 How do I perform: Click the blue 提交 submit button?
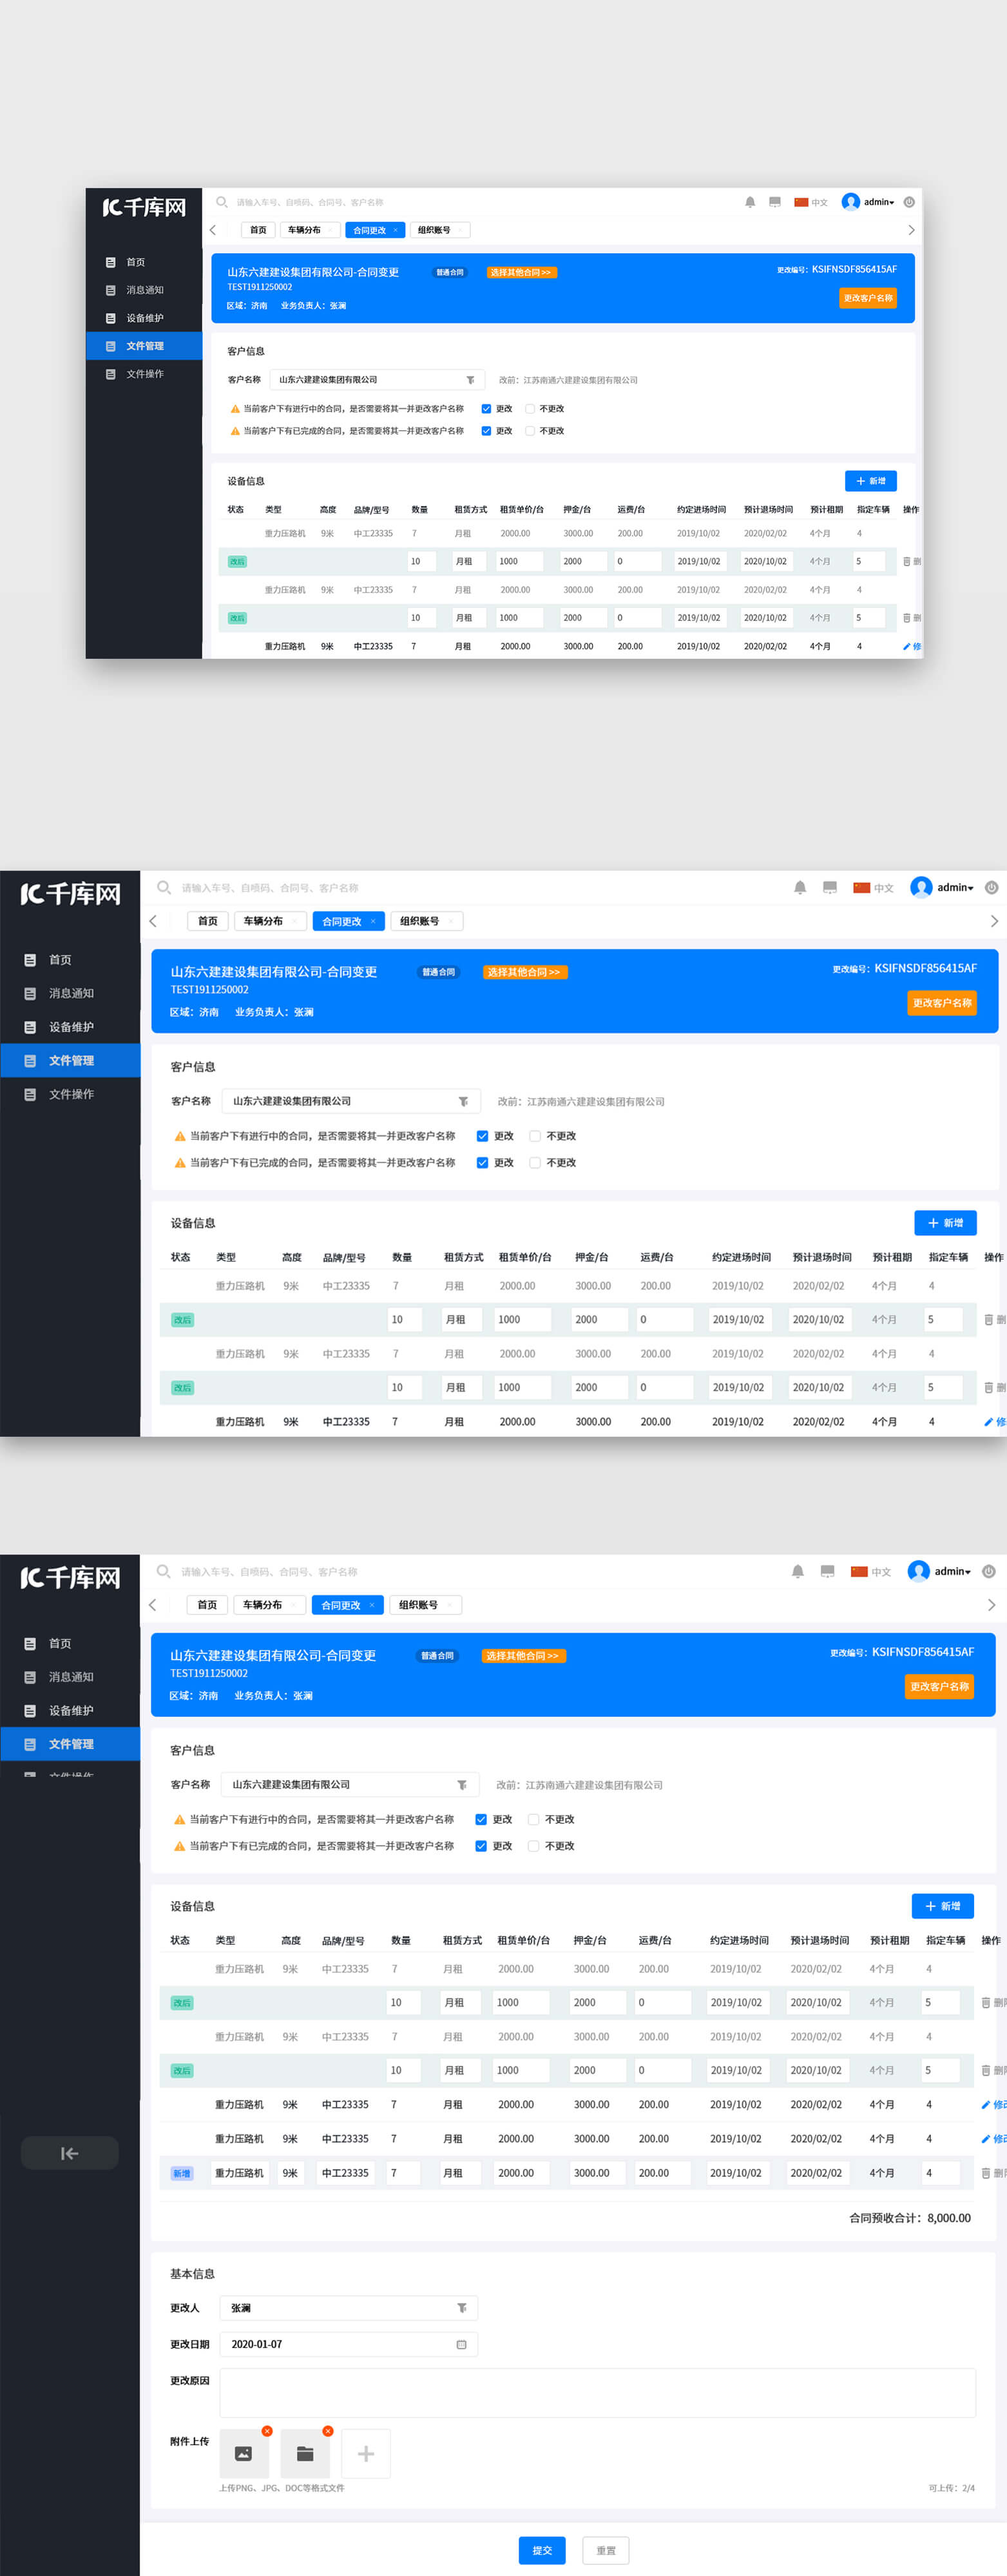(542, 2550)
